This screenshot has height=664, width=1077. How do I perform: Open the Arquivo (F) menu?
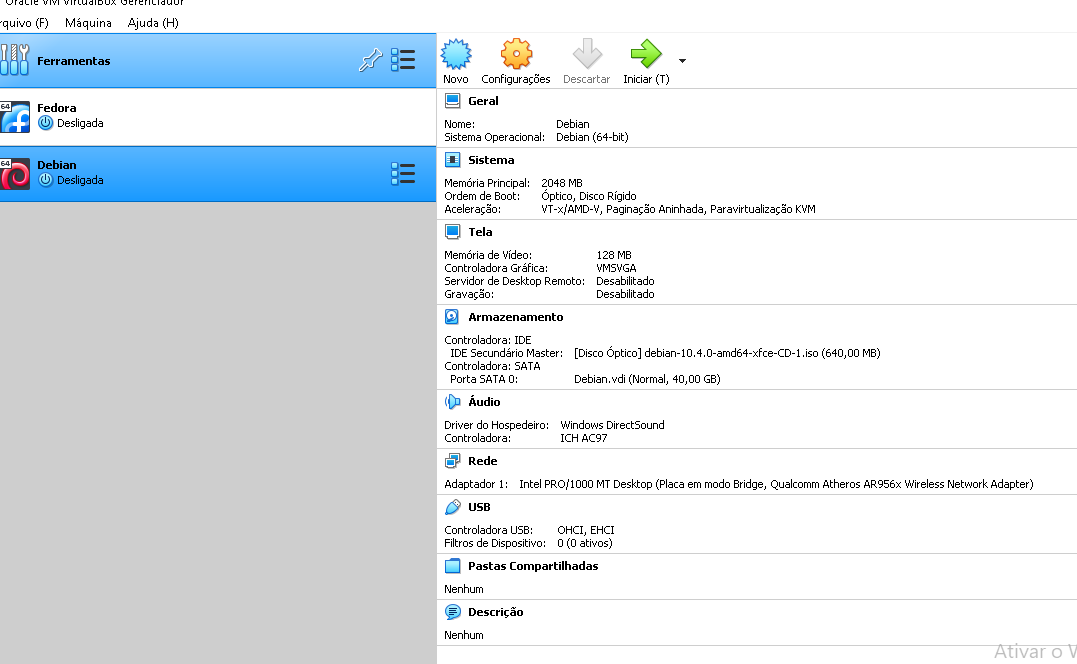click(24, 23)
